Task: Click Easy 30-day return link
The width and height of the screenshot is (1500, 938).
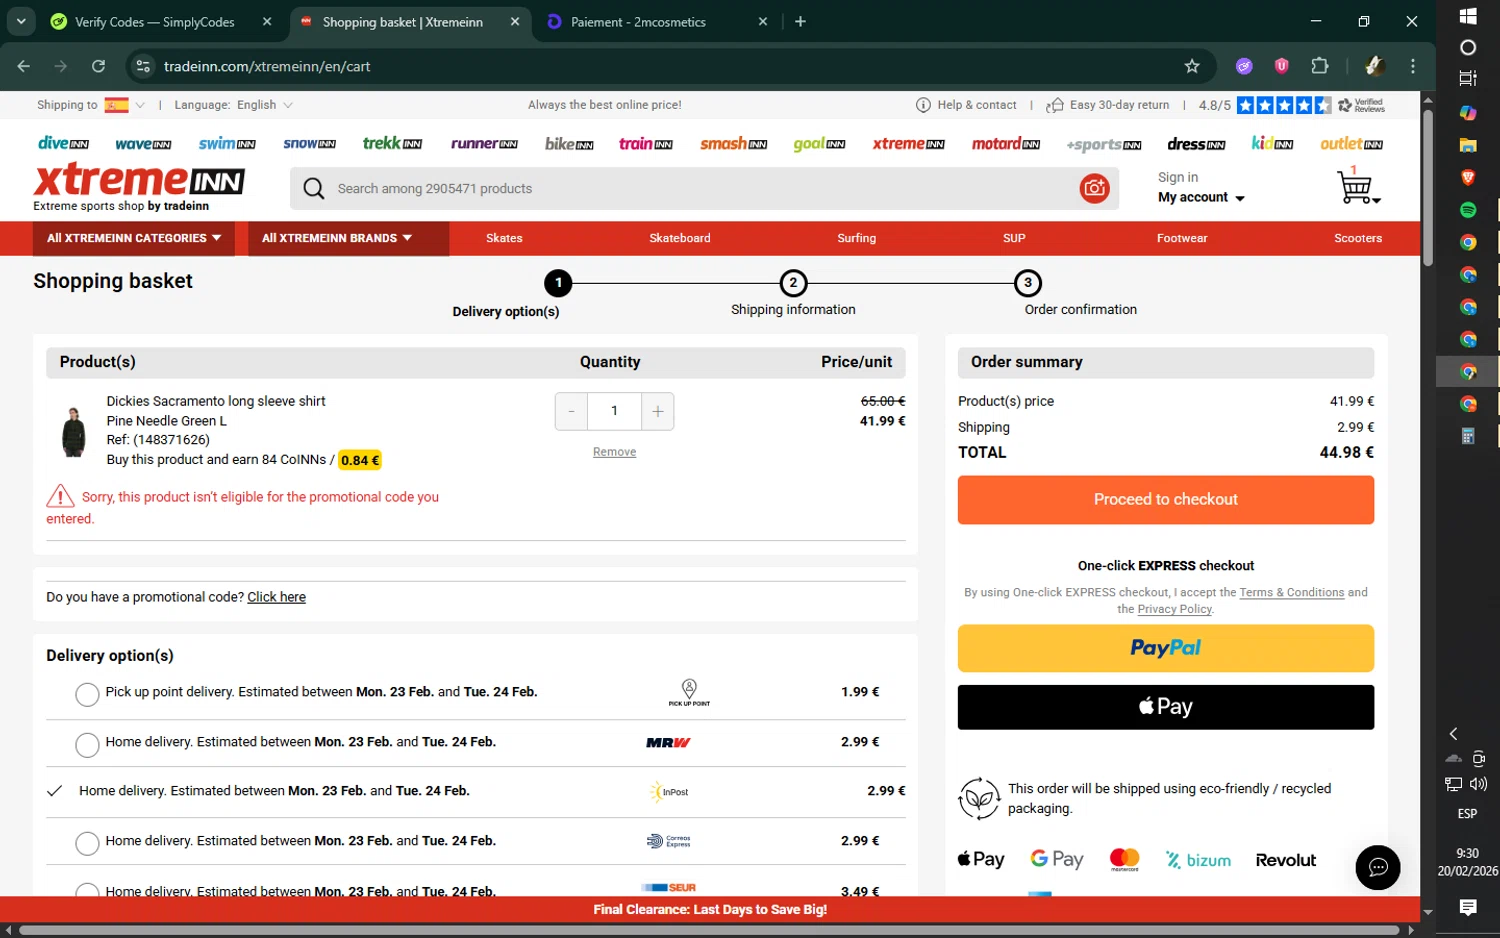Action: (x=1108, y=105)
